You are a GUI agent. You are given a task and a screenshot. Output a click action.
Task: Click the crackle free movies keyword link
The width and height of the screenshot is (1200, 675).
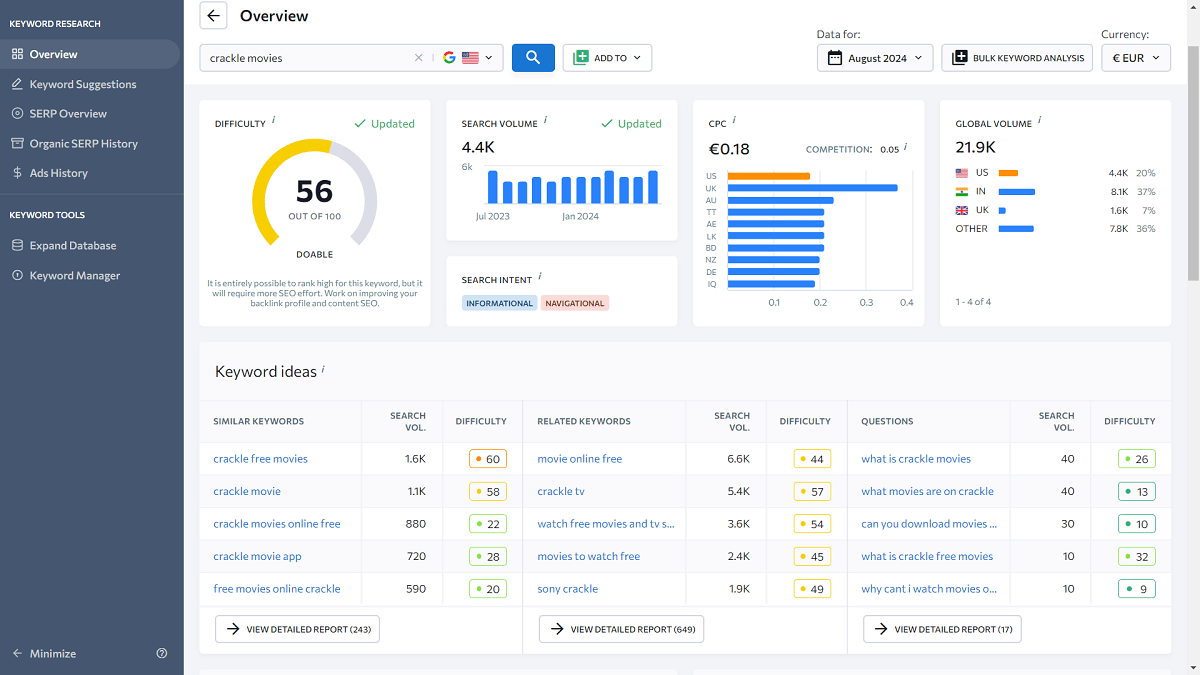click(x=262, y=458)
